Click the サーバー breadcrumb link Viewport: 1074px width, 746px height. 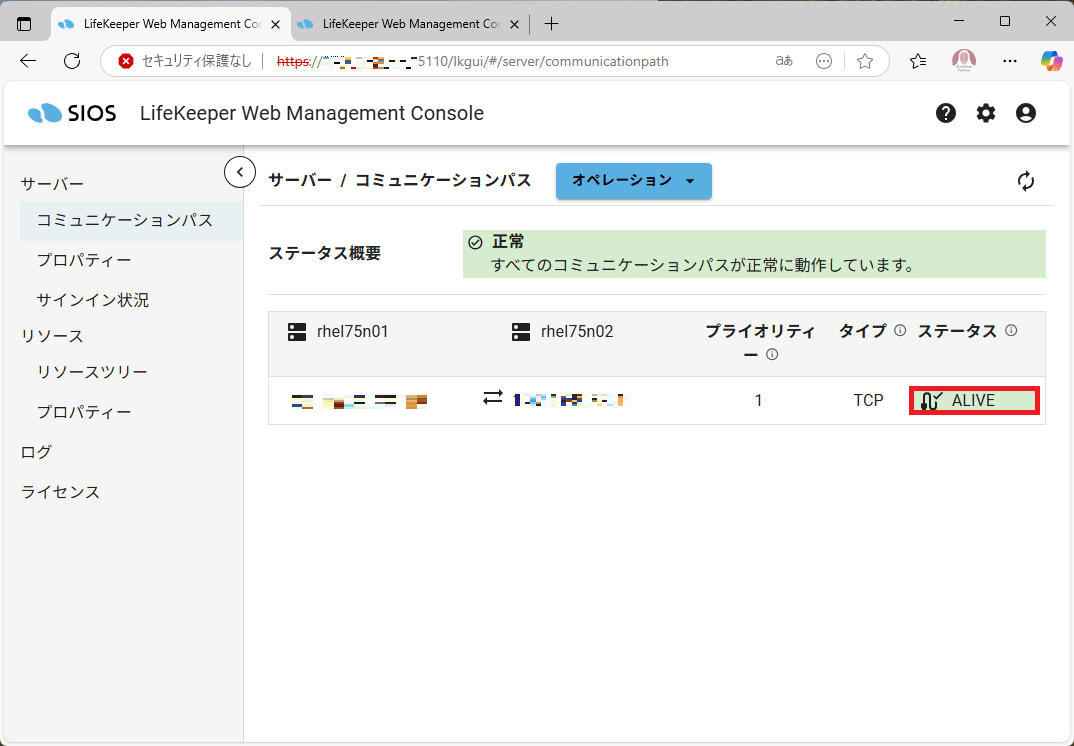pyautogui.click(x=300, y=180)
